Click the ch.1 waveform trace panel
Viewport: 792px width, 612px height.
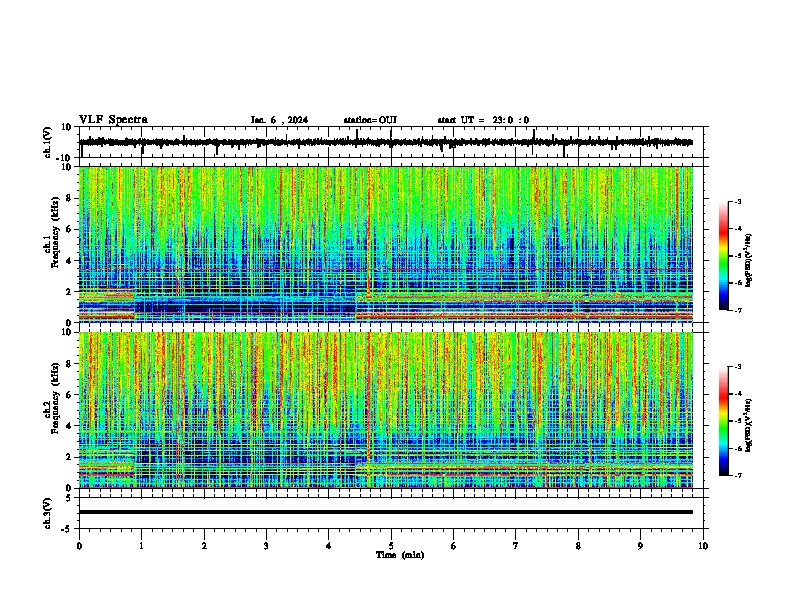click(393, 142)
